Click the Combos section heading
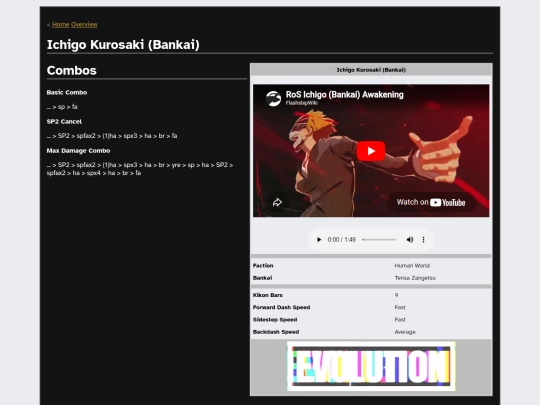540x405 pixels. click(x=72, y=70)
